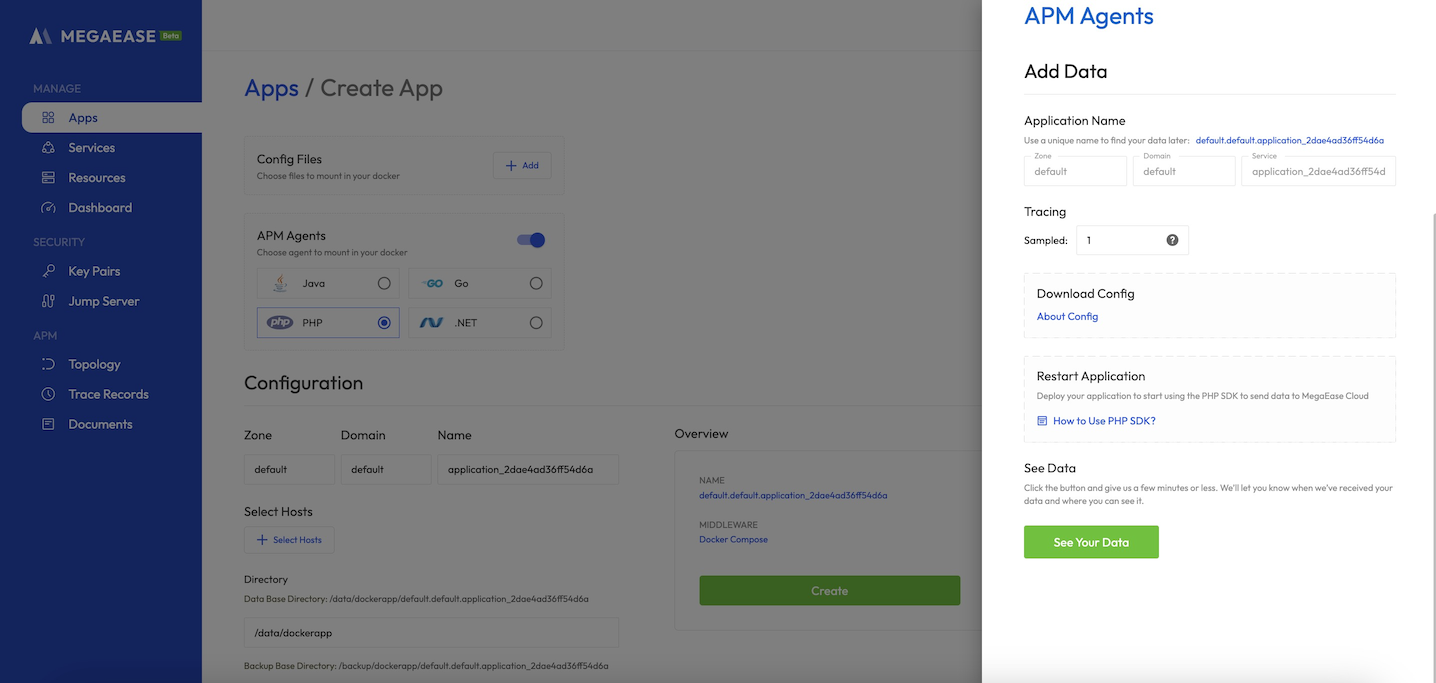Click the Services icon in sidebar
The image size is (1436, 683).
48,148
